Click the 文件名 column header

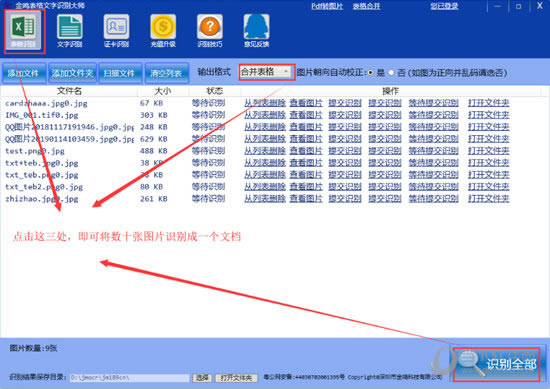[69, 91]
